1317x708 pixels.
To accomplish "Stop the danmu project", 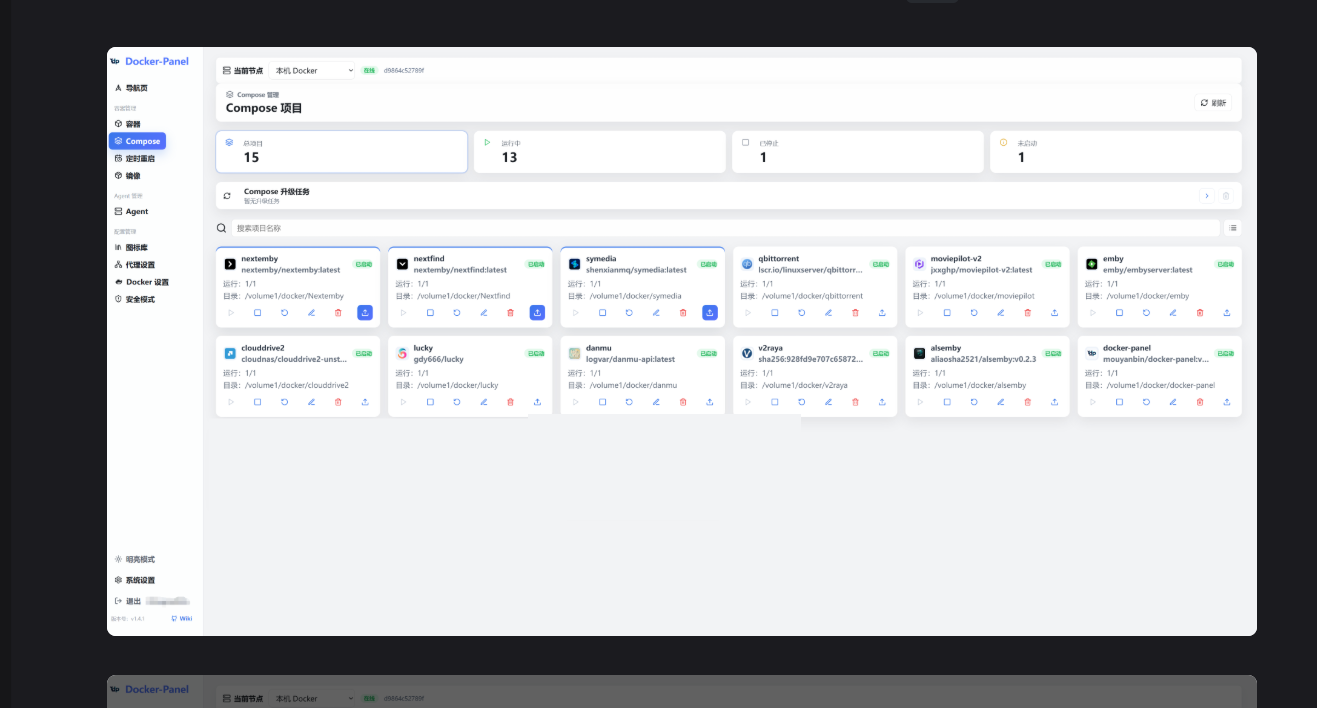I will [x=602, y=402].
